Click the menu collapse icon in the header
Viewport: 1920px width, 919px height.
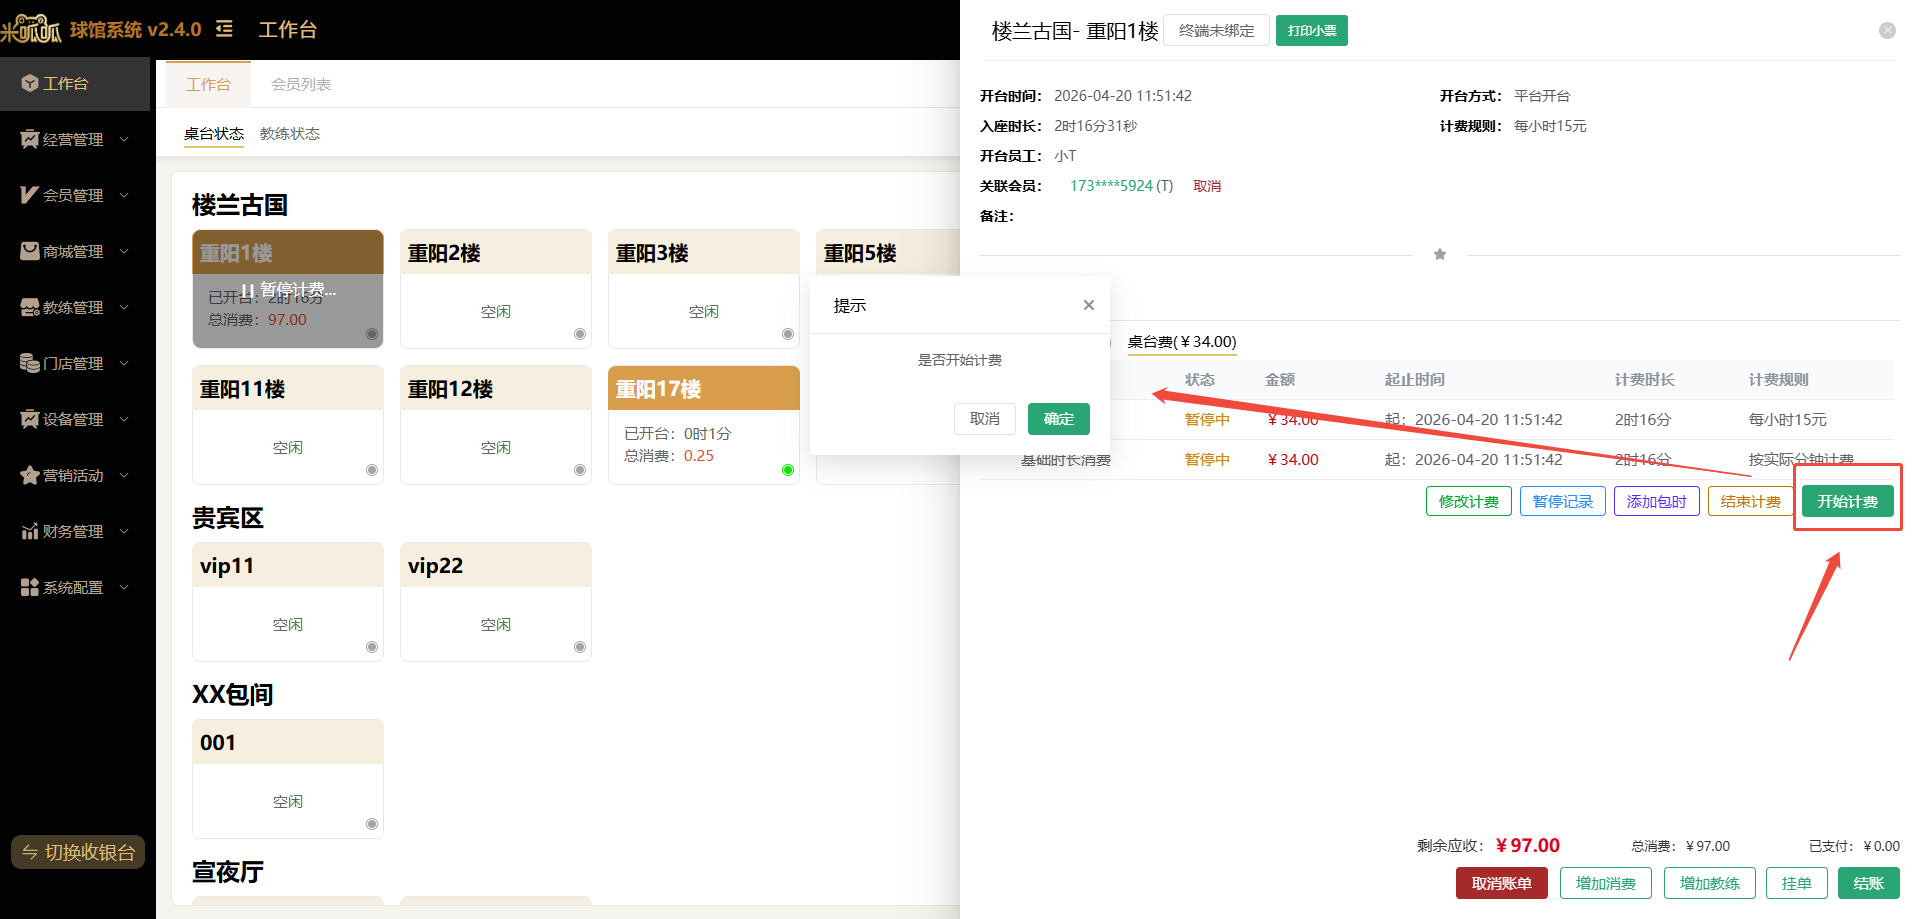[224, 29]
